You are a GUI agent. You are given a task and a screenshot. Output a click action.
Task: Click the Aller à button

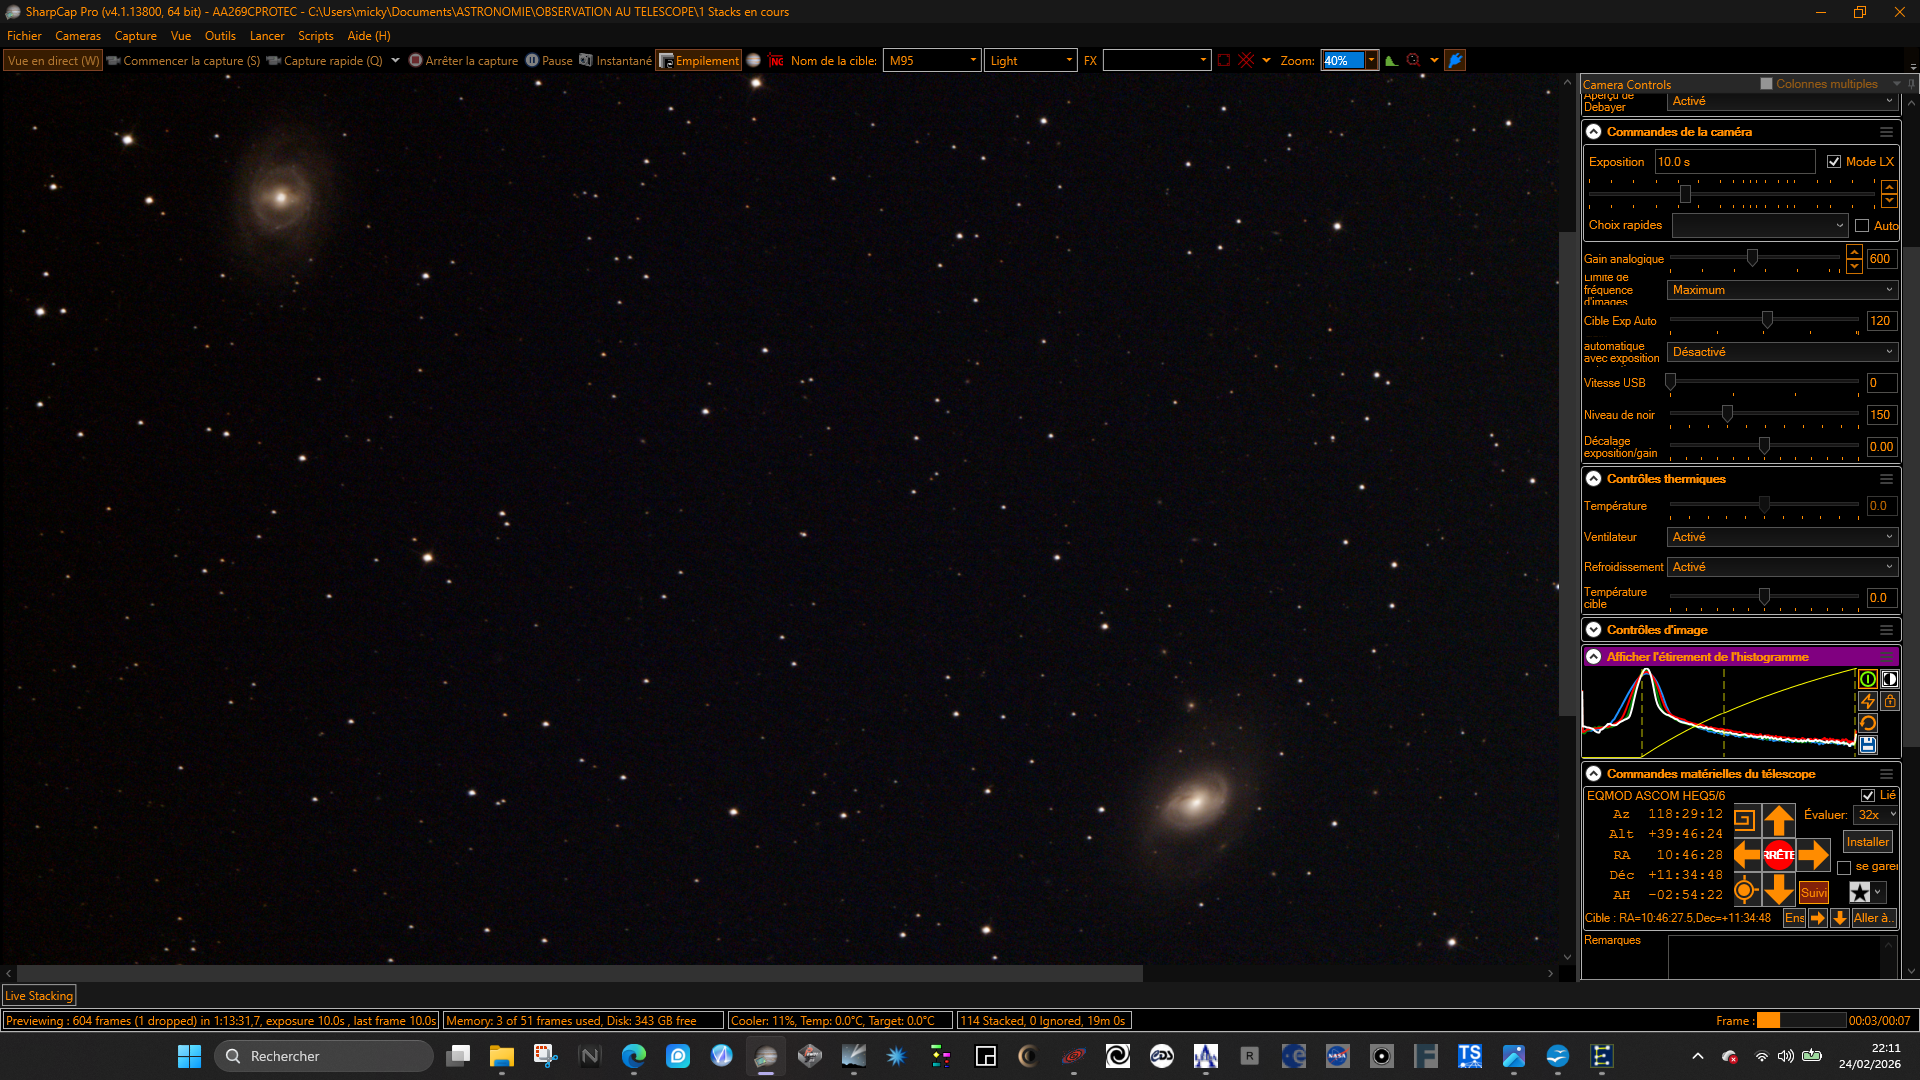[1872, 918]
